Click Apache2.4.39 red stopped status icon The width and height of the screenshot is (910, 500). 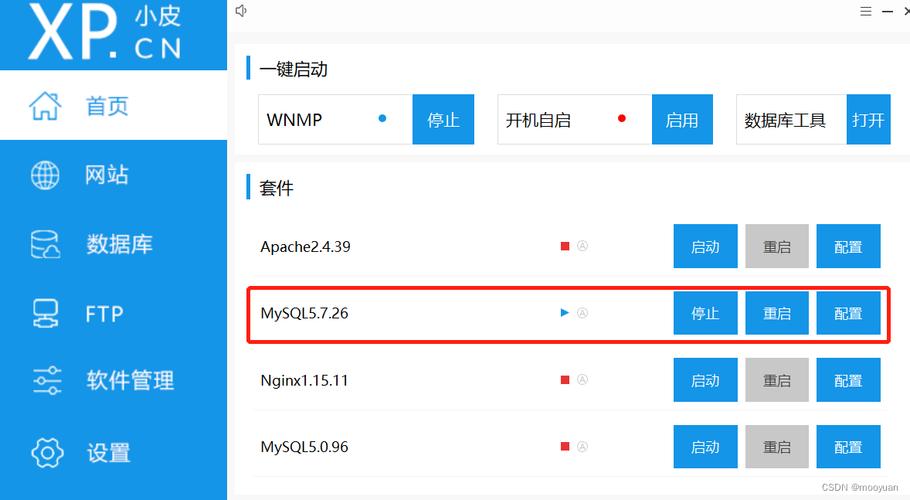pos(565,246)
